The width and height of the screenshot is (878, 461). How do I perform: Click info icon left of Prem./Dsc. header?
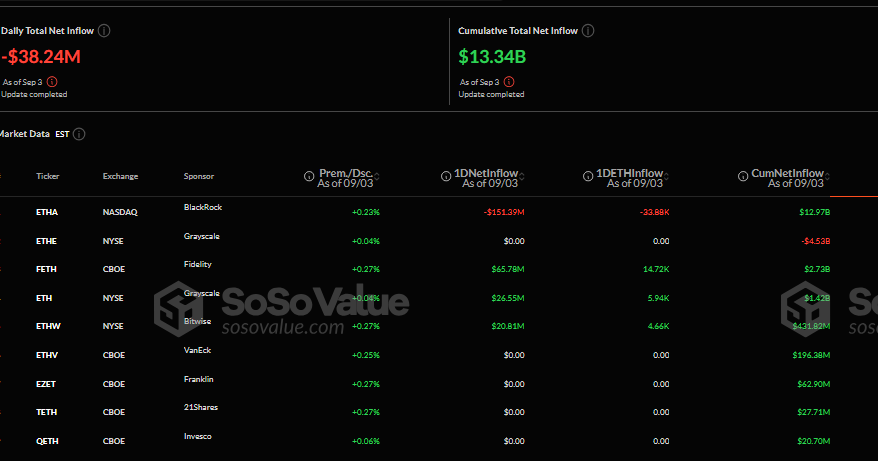[x=308, y=176]
